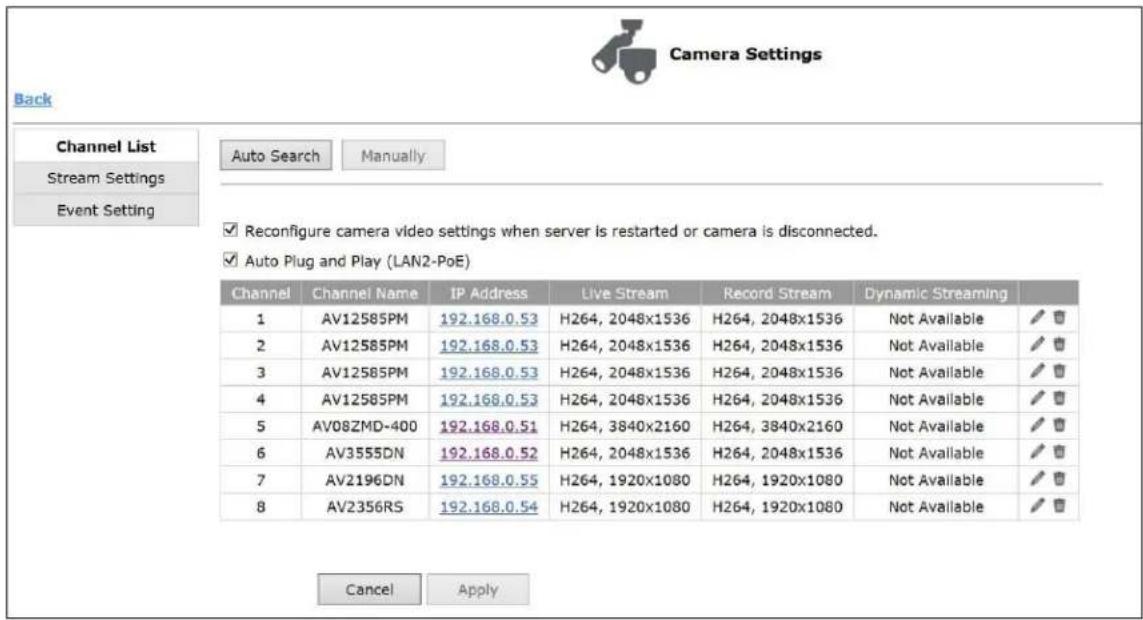Apply the camera settings
The image size is (1143, 620).
click(477, 589)
